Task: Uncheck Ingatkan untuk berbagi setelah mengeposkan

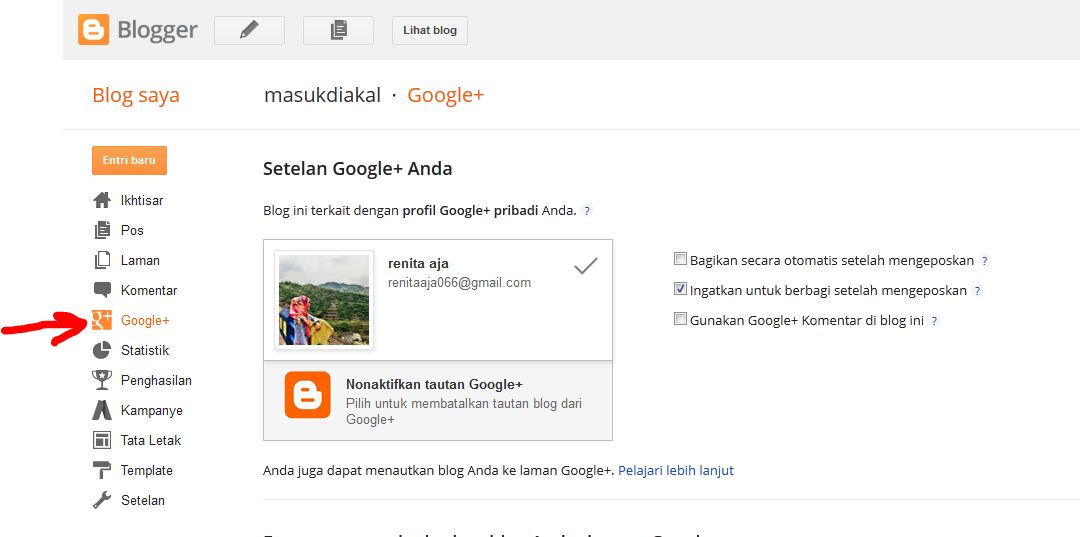Action: click(681, 289)
